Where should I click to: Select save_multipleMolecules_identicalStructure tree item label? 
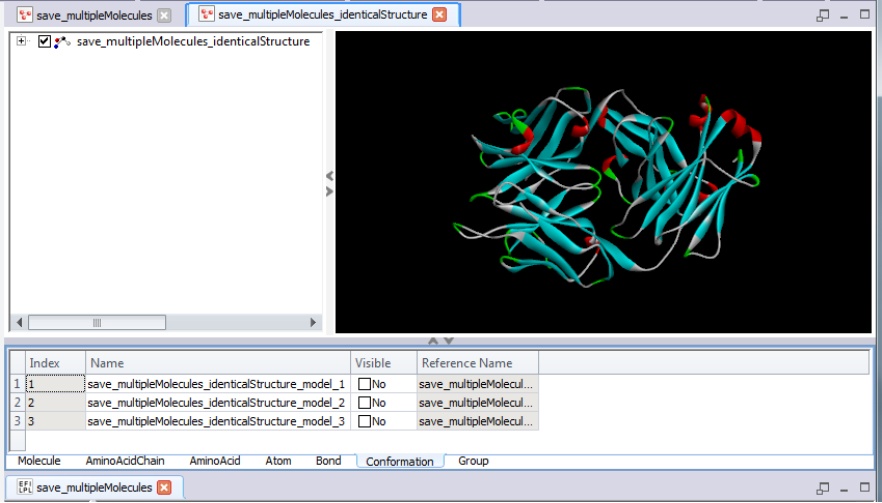pyautogui.click(x=193, y=42)
